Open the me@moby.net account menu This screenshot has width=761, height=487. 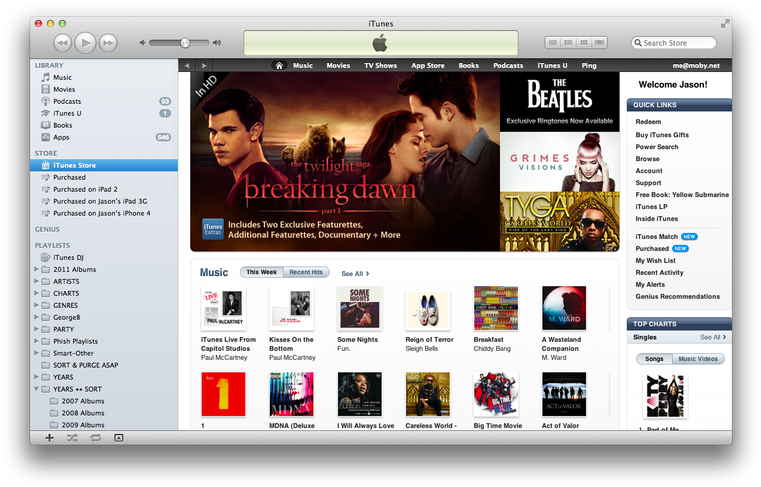pyautogui.click(x=696, y=66)
